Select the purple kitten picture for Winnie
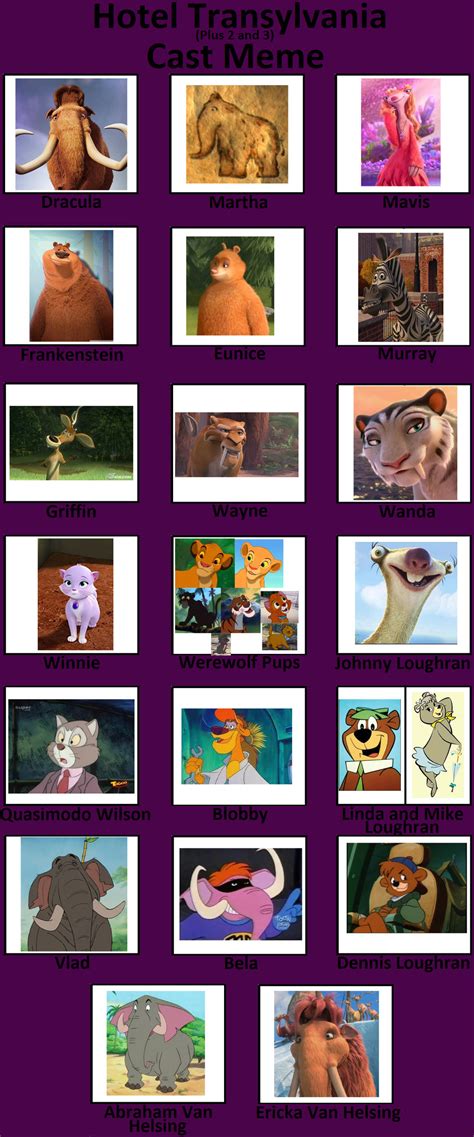 75,594
